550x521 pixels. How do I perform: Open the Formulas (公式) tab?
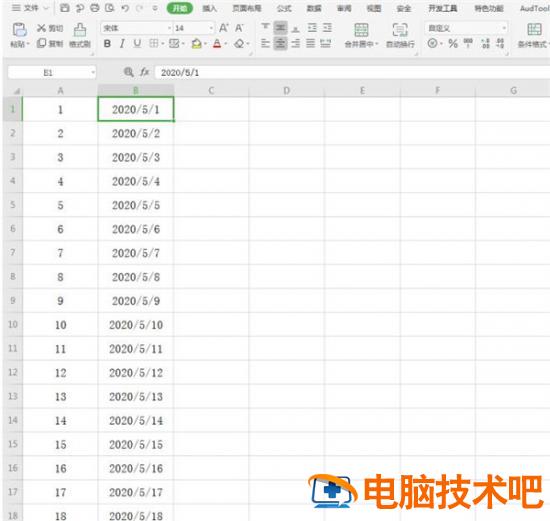pyautogui.click(x=284, y=8)
